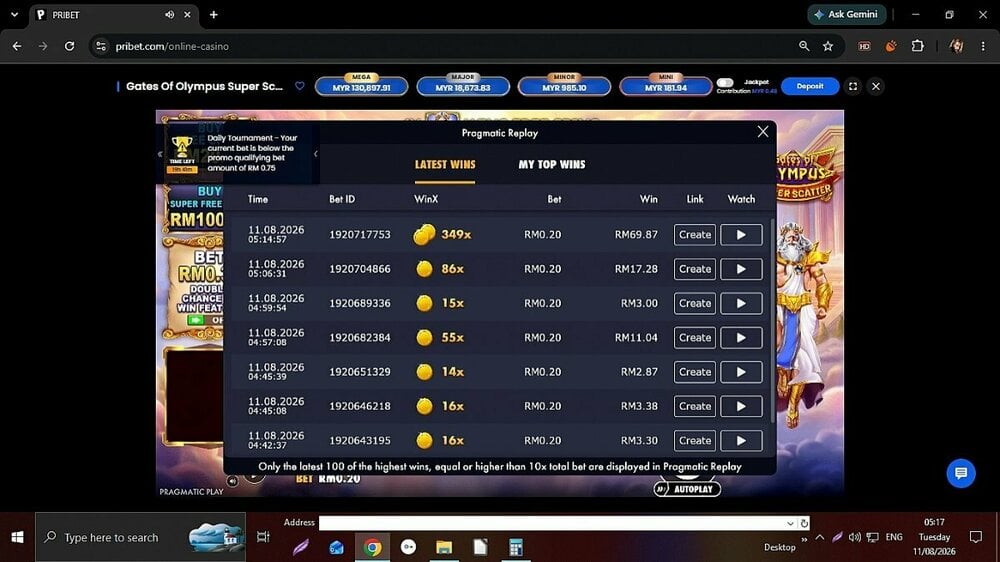Go back to the previous page
1000x562 pixels.
coord(17,46)
